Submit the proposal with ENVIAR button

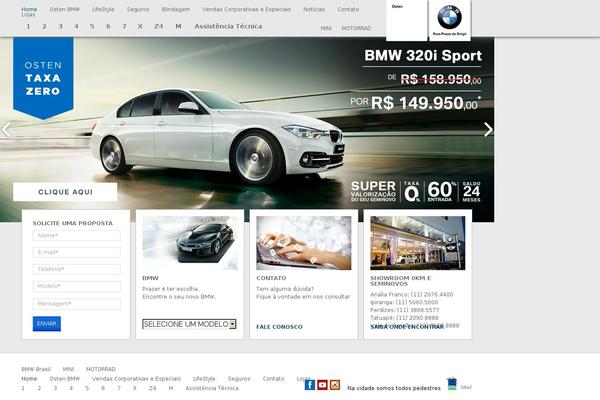(x=47, y=323)
